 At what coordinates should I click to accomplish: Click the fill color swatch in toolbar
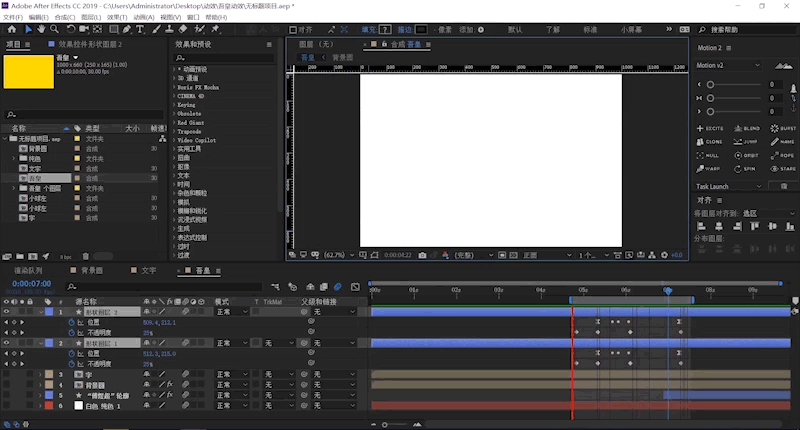coord(385,30)
